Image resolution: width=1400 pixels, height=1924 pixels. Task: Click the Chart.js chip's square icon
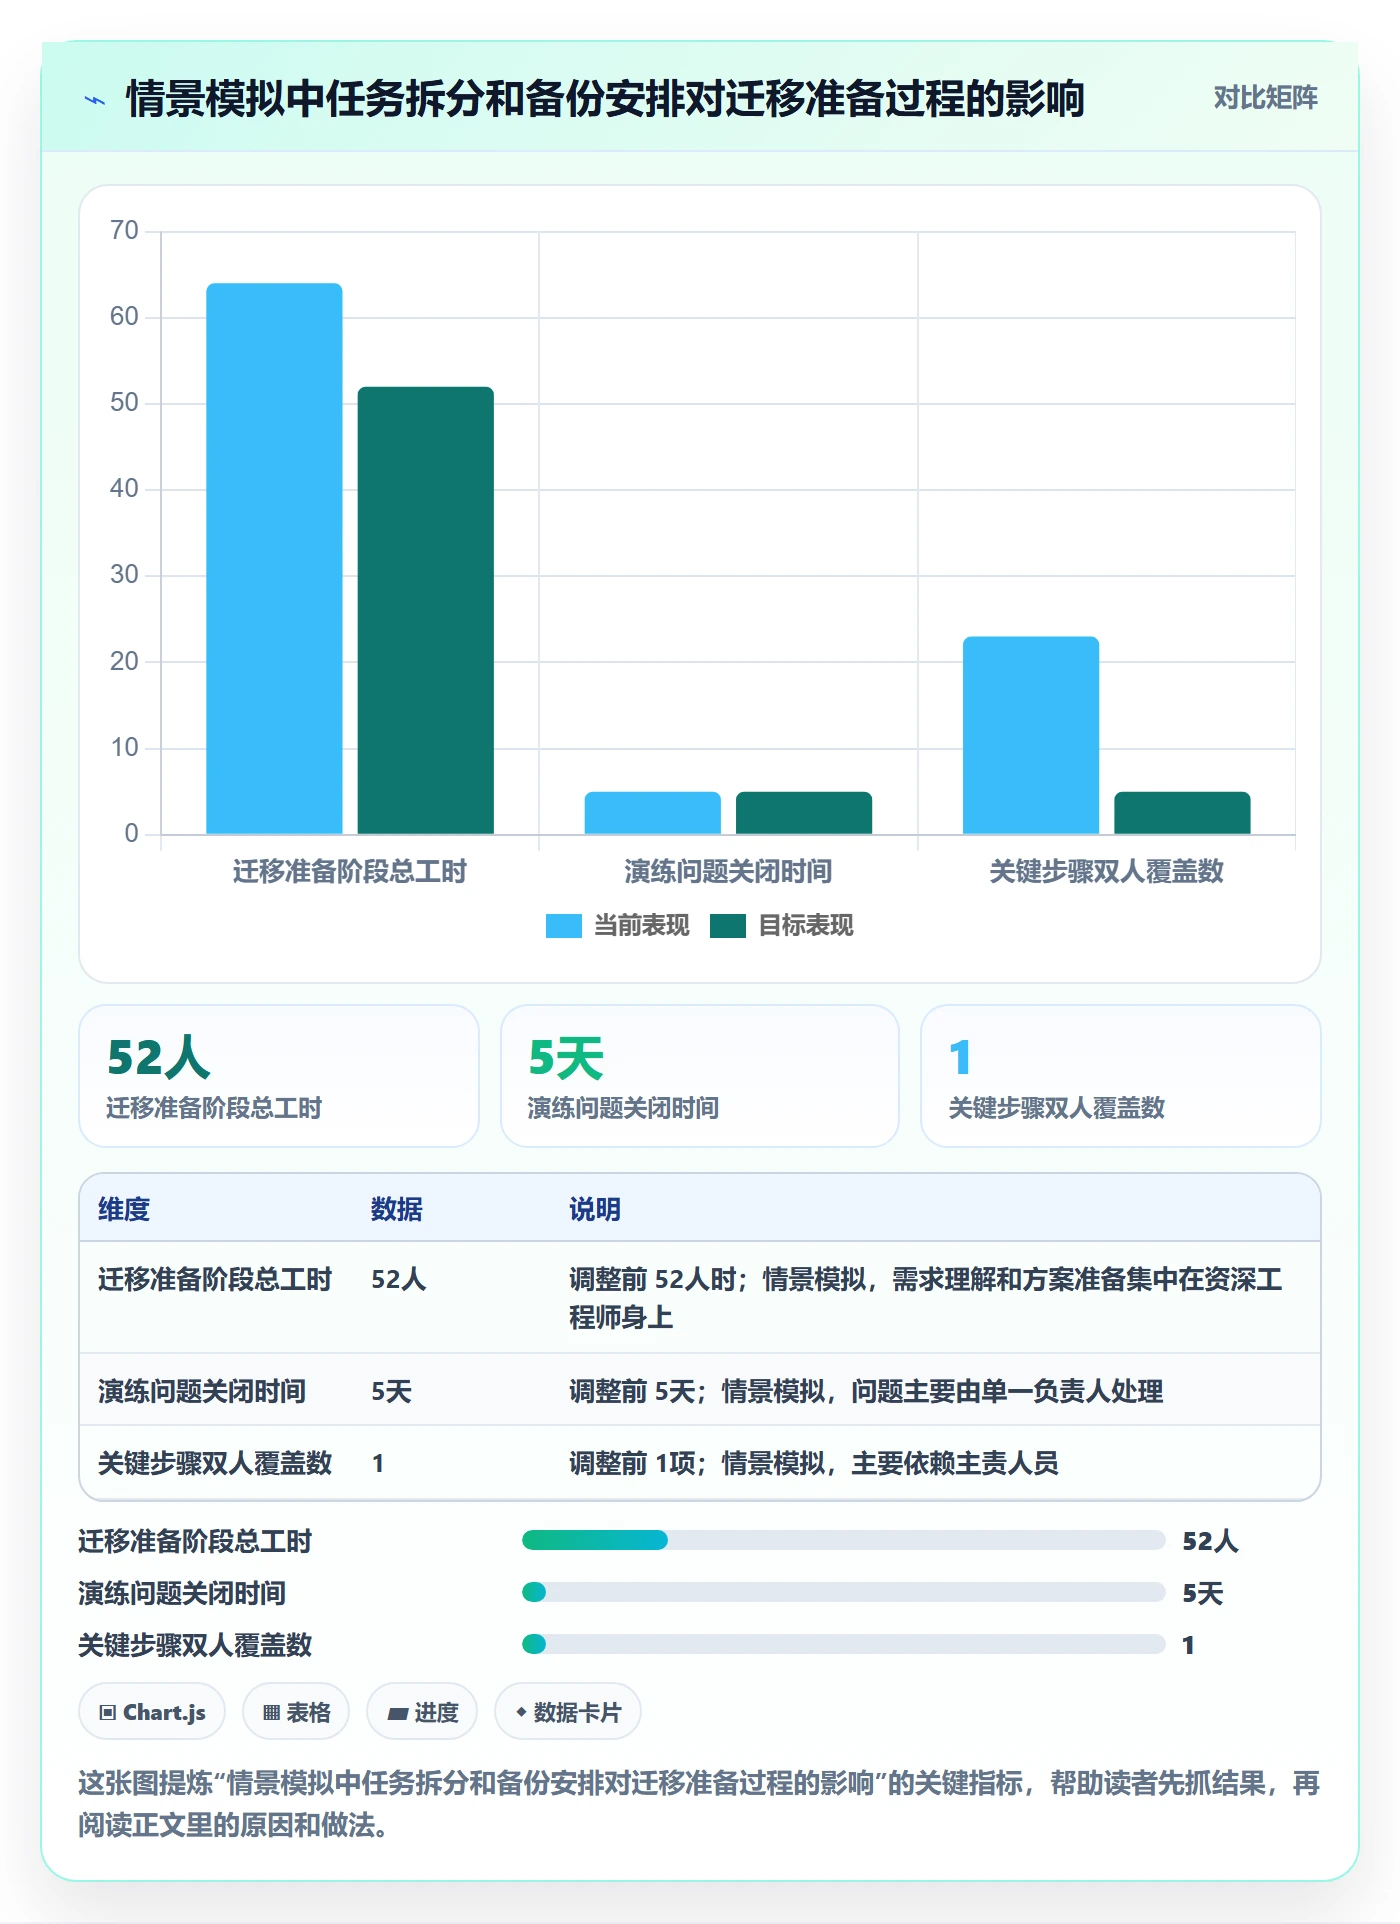pyautogui.click(x=107, y=1713)
